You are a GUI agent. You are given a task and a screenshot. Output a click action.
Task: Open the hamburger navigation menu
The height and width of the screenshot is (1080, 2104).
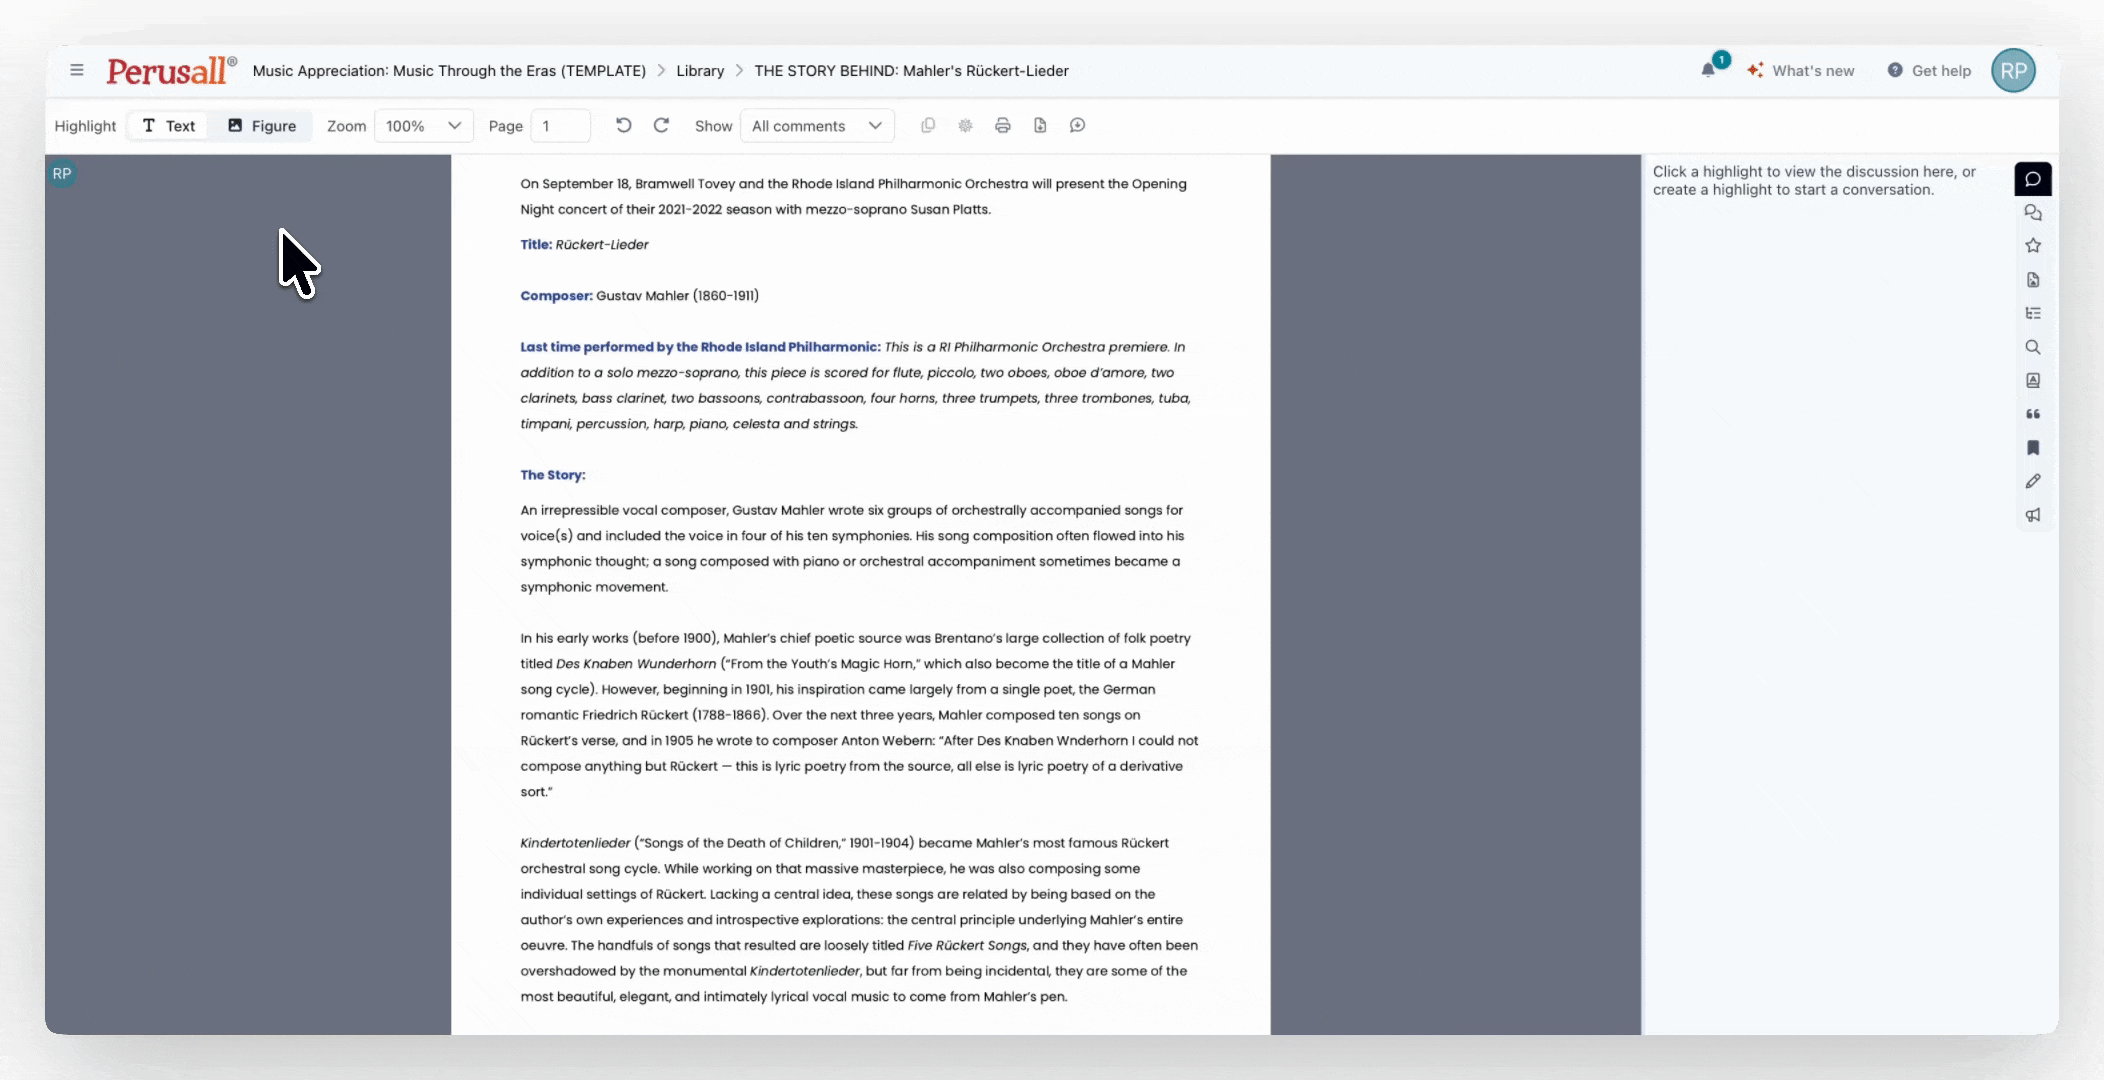pyautogui.click(x=77, y=70)
